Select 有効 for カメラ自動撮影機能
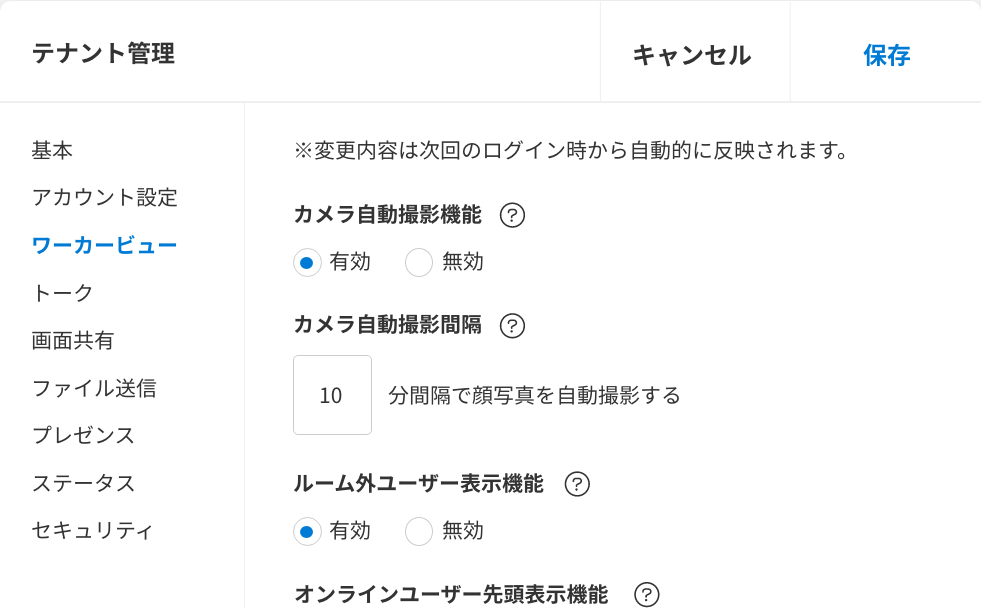Image resolution: width=981 pixels, height=608 pixels. (x=307, y=262)
